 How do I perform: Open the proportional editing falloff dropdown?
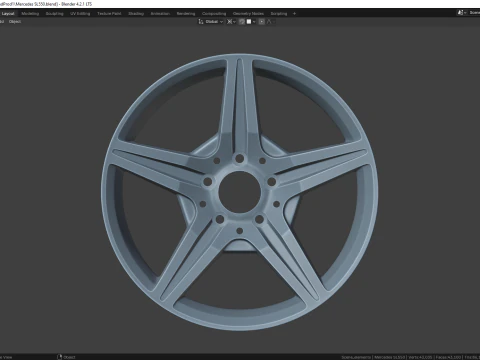[x=270, y=22]
